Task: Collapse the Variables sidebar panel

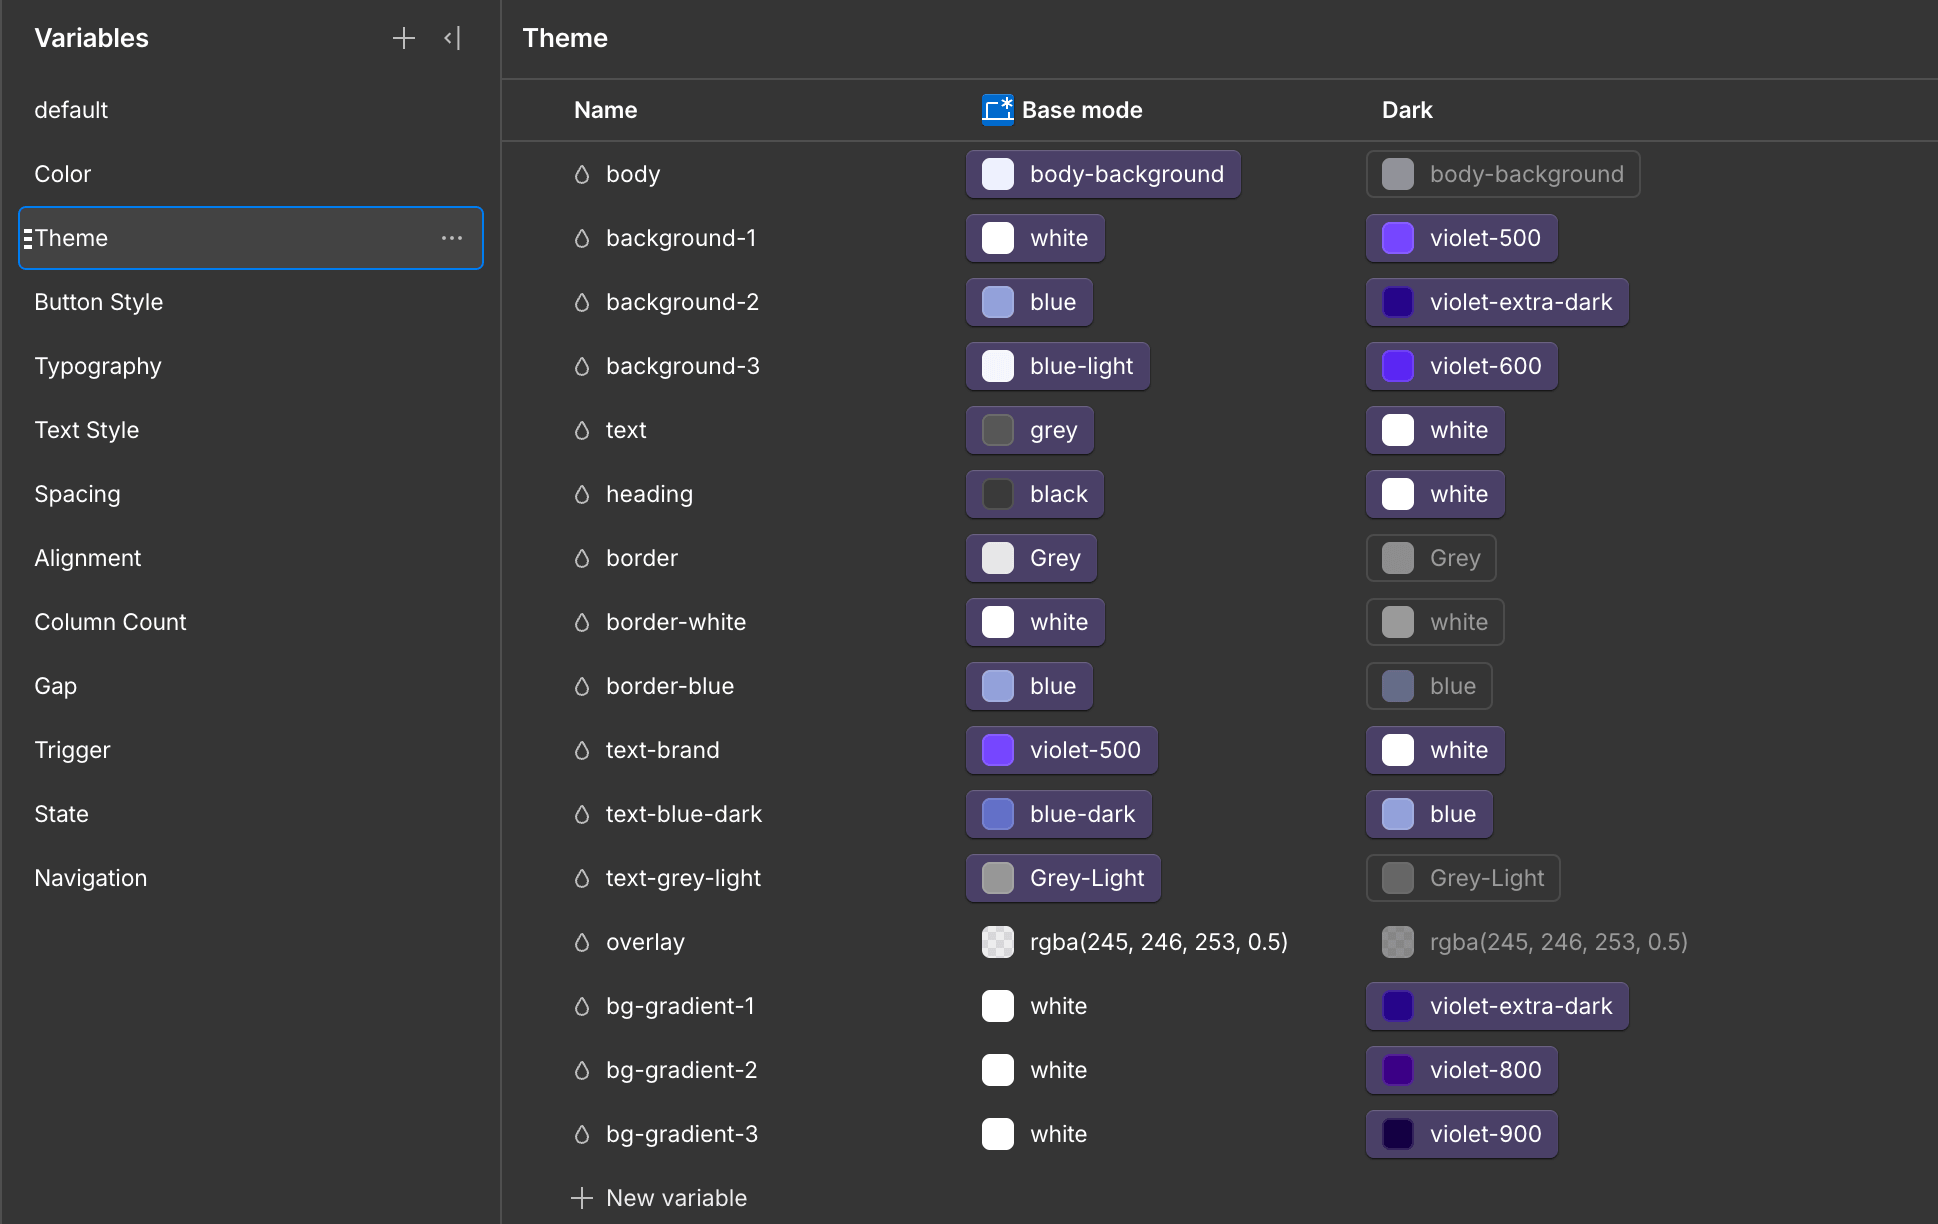Action: [452, 38]
